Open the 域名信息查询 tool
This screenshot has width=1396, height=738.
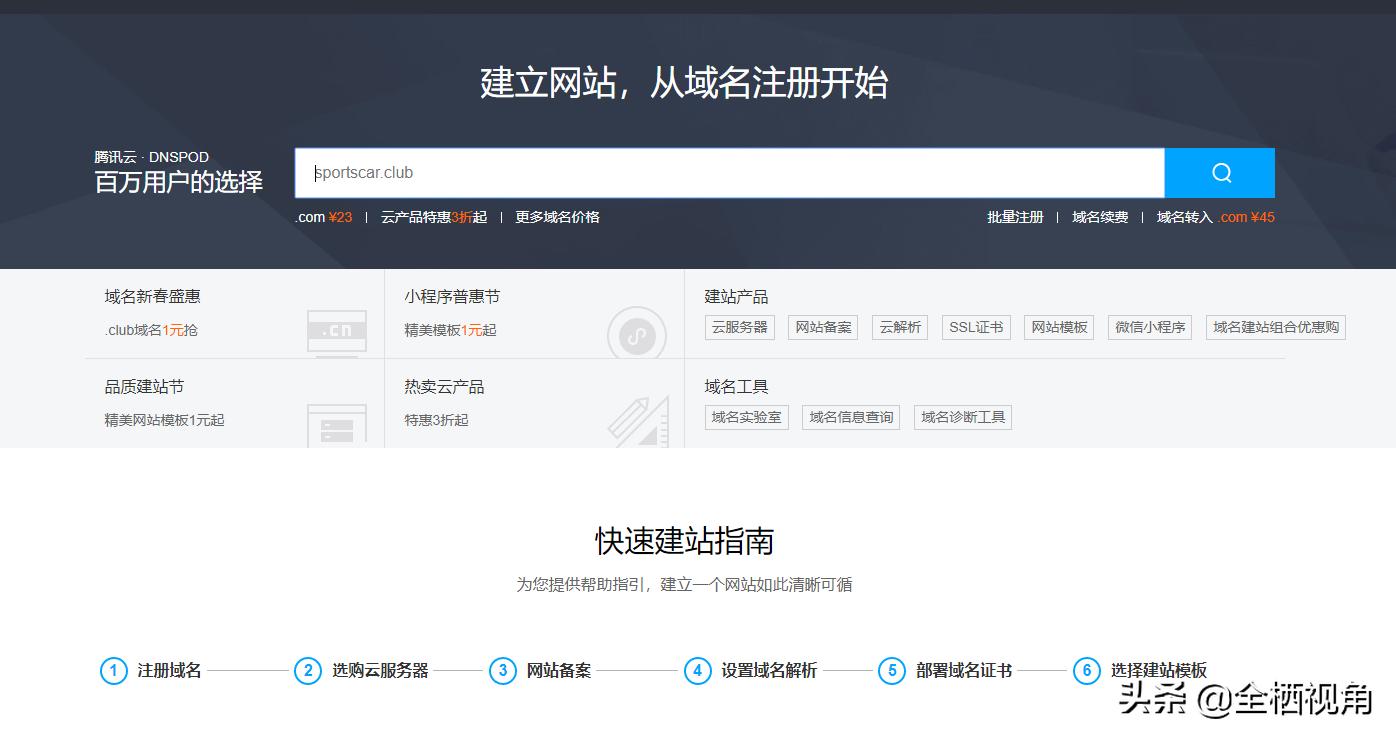pyautogui.click(x=851, y=417)
